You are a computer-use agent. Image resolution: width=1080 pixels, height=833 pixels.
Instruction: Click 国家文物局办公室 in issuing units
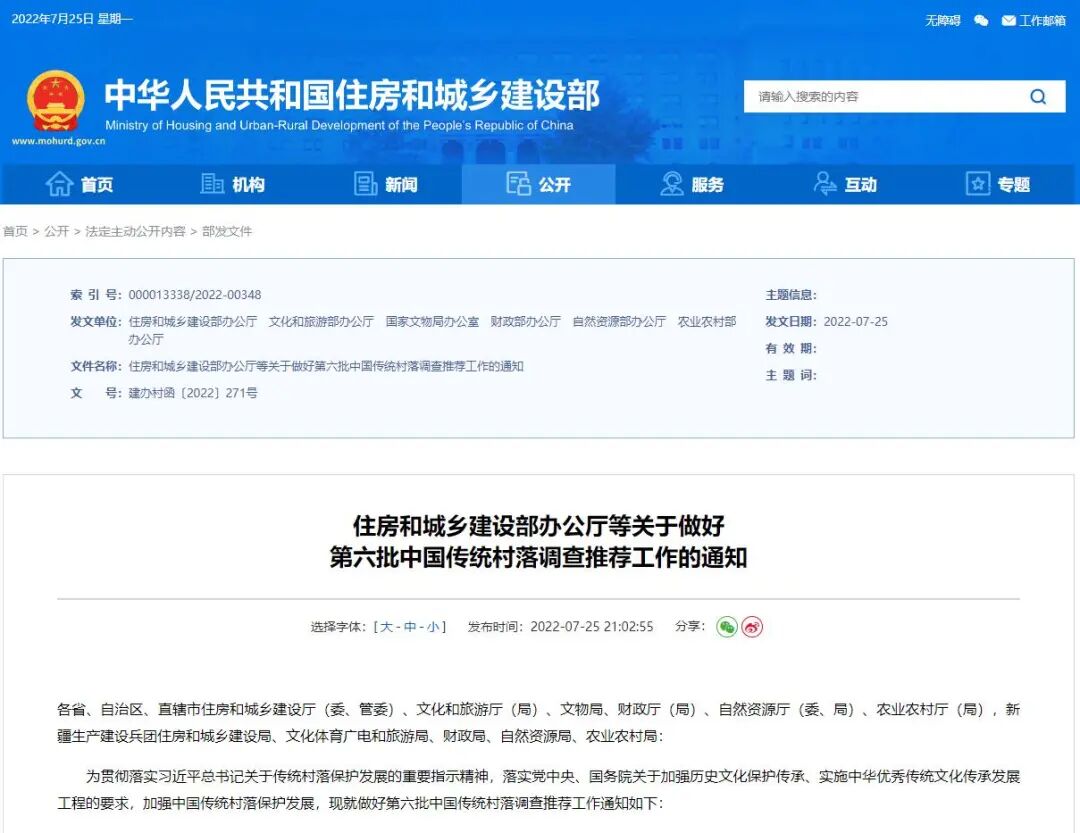[432, 322]
